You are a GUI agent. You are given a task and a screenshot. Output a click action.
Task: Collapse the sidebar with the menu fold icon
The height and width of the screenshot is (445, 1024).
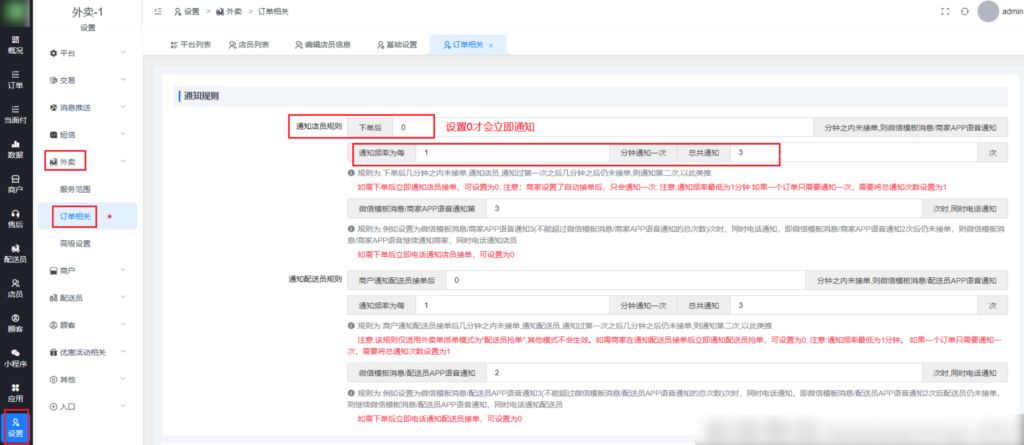tap(158, 11)
